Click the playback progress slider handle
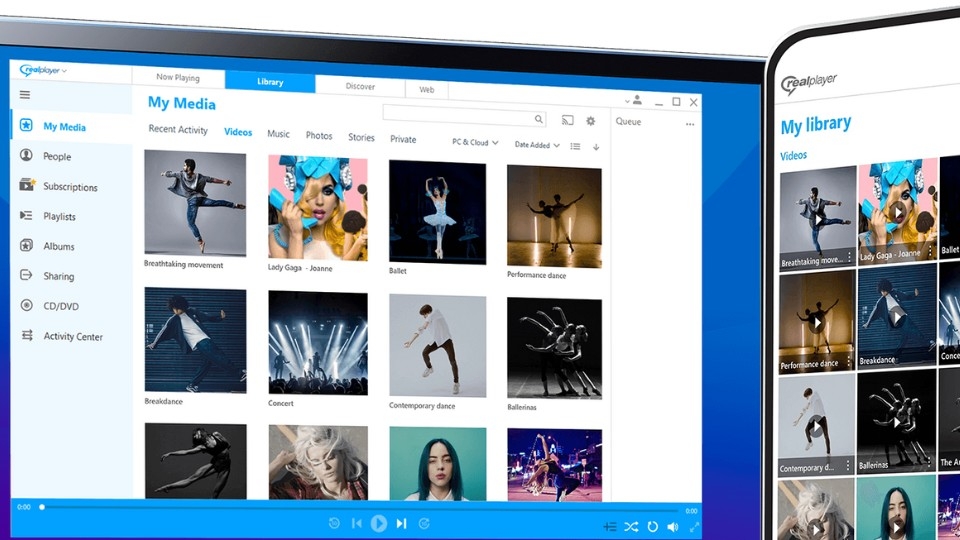960x540 pixels. (x=42, y=507)
